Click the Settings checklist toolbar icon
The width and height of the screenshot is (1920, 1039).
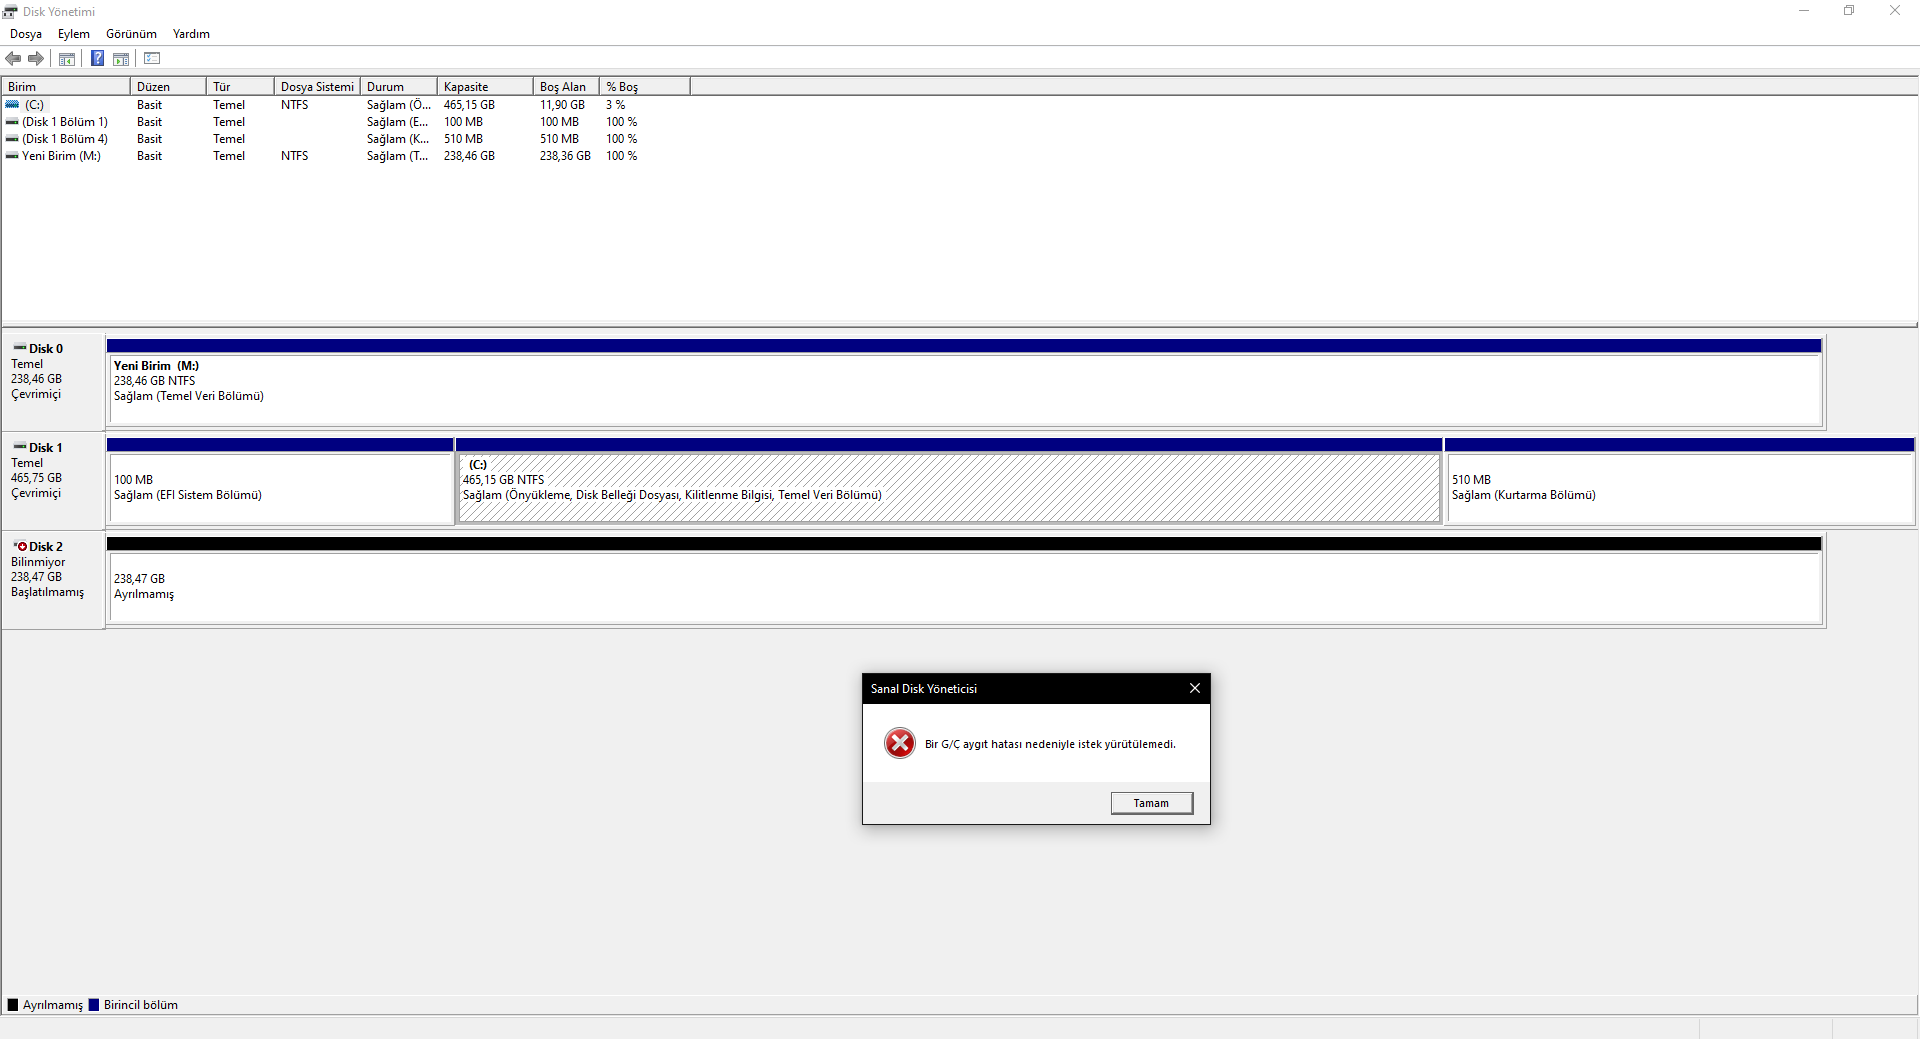point(152,59)
